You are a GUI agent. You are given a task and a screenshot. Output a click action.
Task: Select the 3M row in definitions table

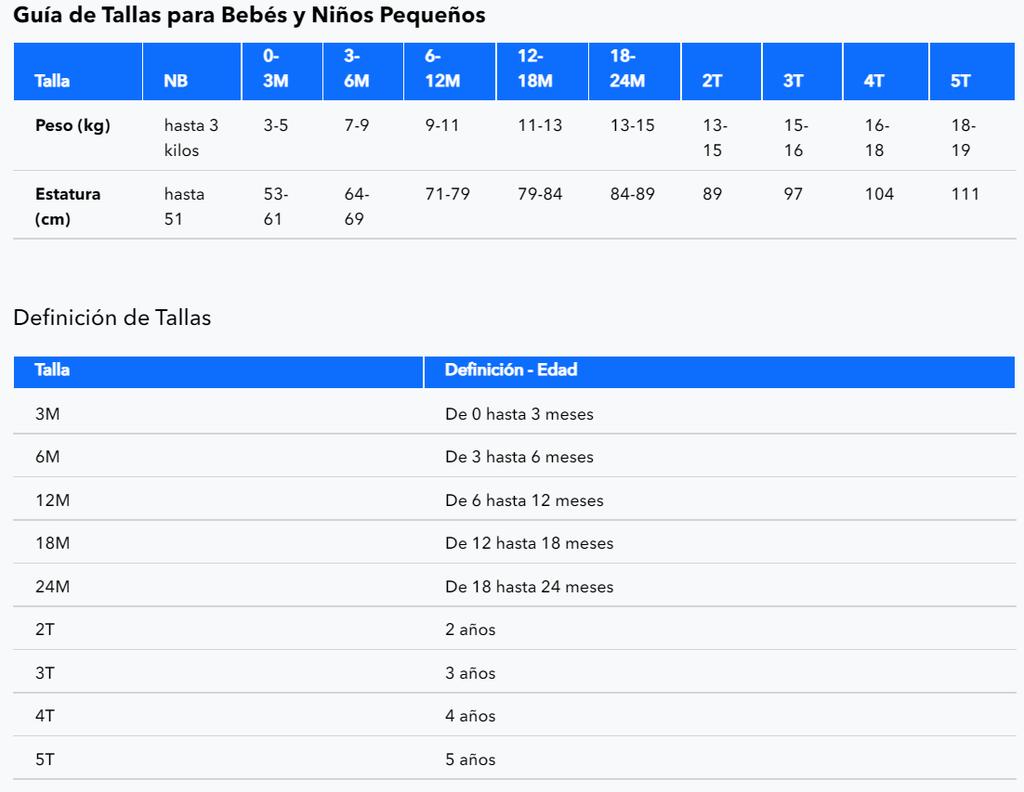click(48, 414)
